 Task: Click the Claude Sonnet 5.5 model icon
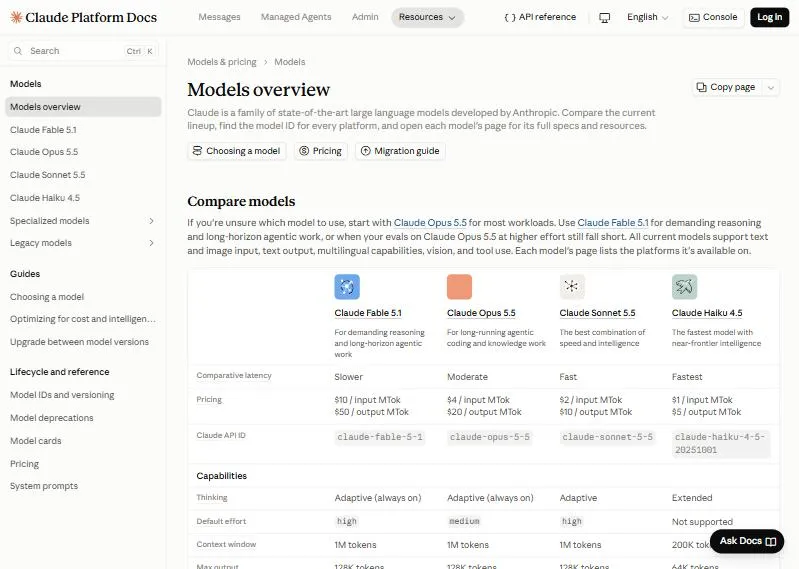(x=572, y=287)
